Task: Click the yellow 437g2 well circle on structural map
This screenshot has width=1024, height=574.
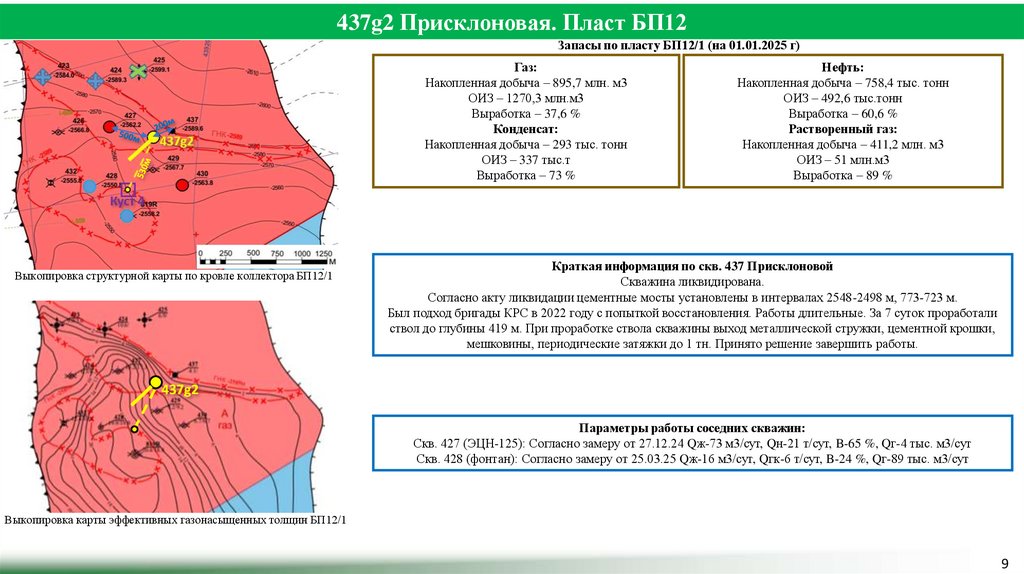Action: tap(153, 136)
